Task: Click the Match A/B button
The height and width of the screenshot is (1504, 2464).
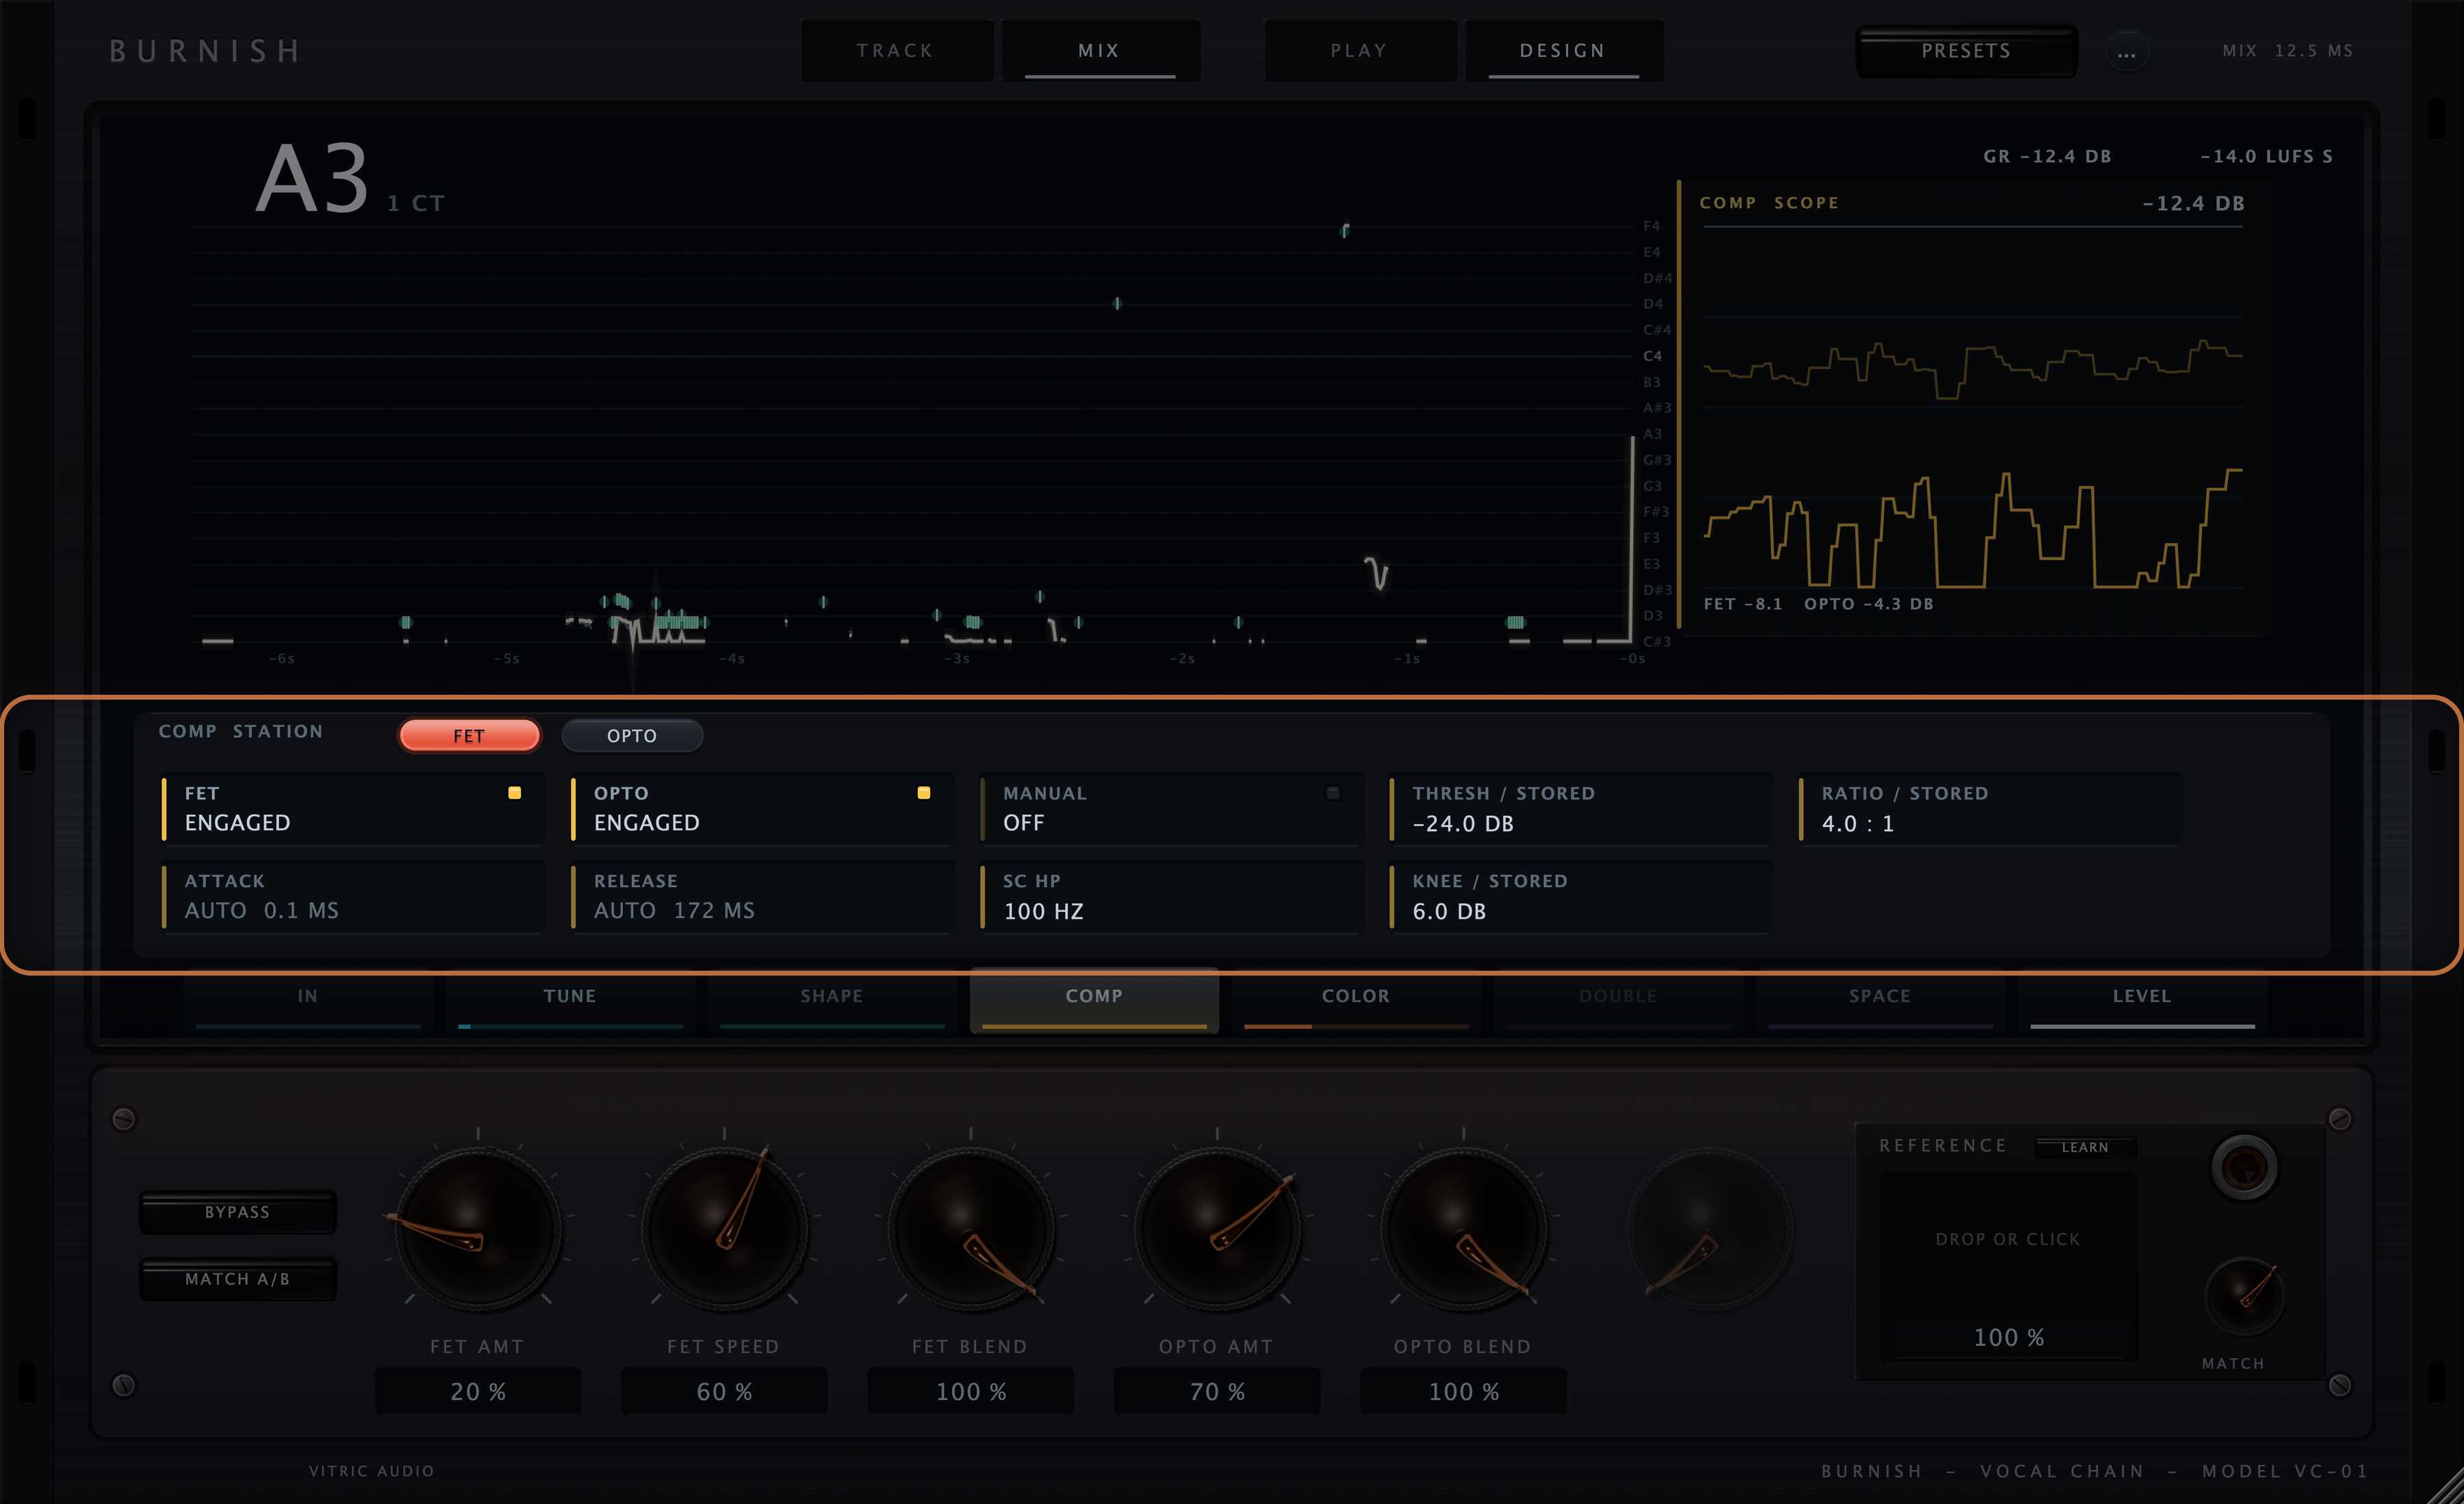Action: point(237,1279)
